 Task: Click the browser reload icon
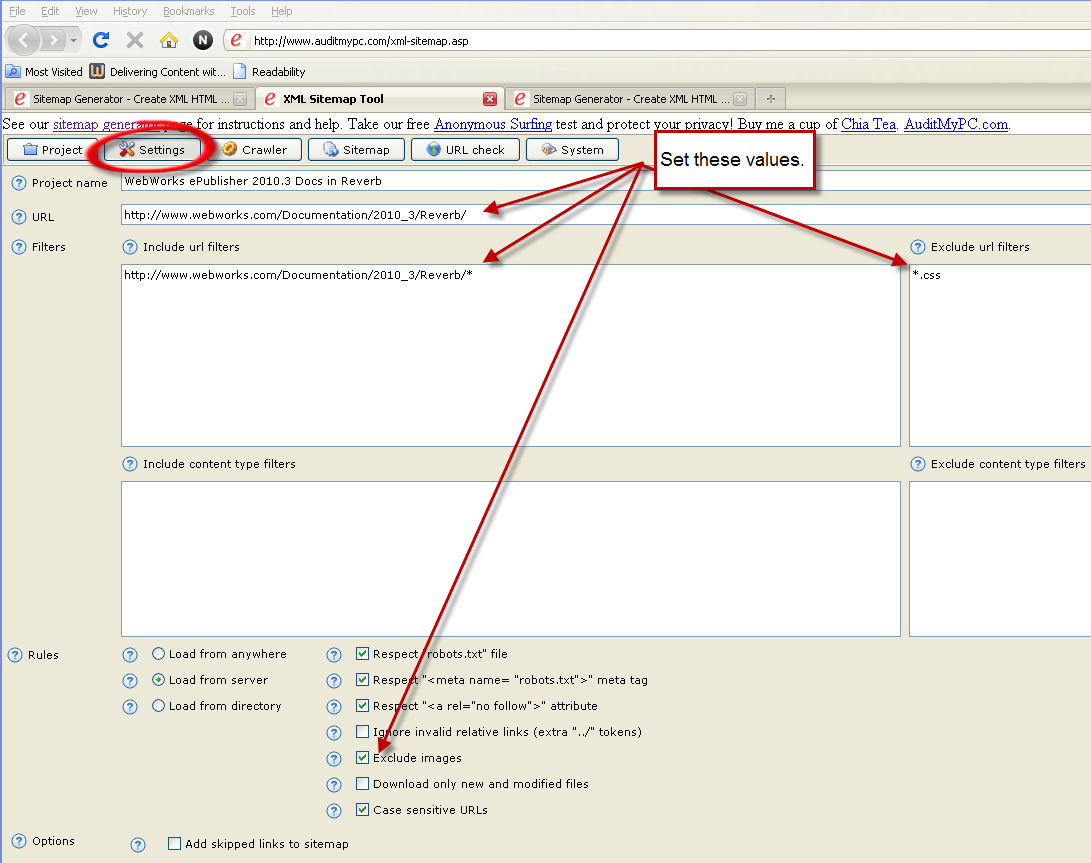[x=100, y=41]
